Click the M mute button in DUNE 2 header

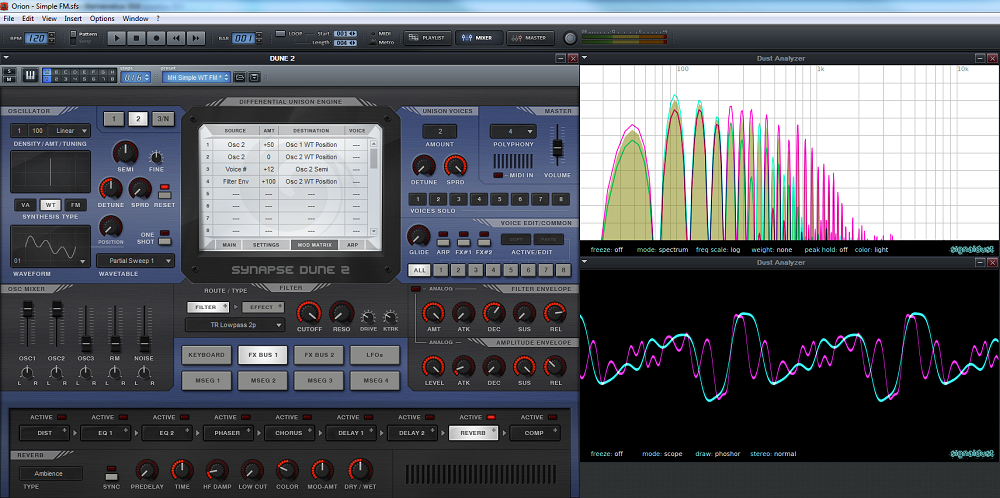(x=9, y=80)
